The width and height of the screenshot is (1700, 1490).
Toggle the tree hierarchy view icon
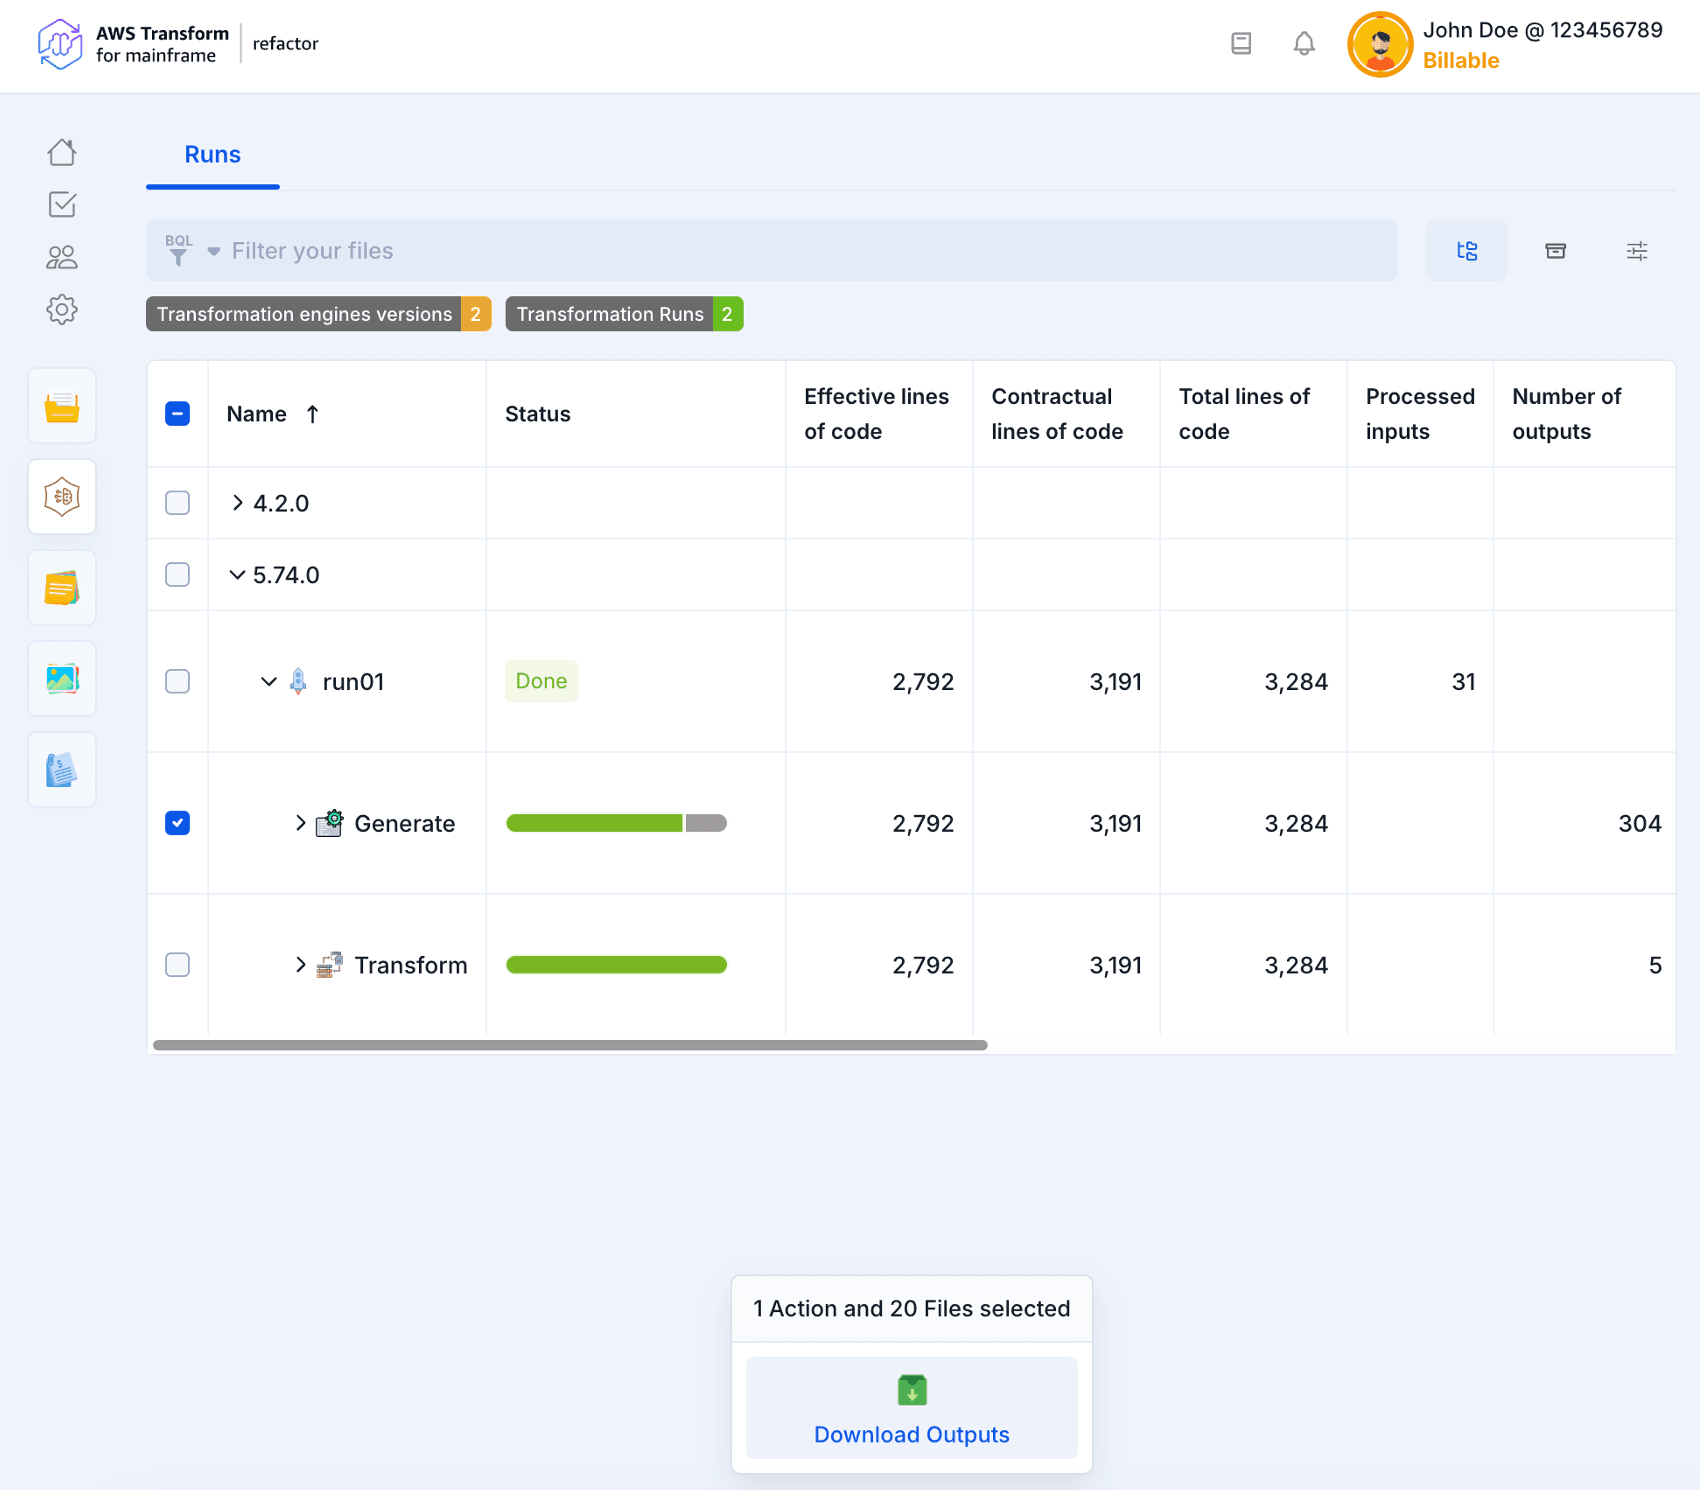1466,251
